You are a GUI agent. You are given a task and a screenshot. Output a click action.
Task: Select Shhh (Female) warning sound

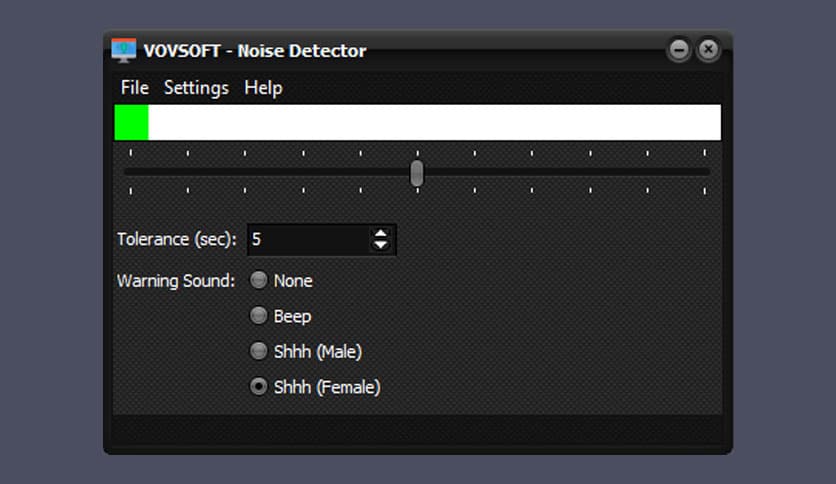(x=315, y=387)
